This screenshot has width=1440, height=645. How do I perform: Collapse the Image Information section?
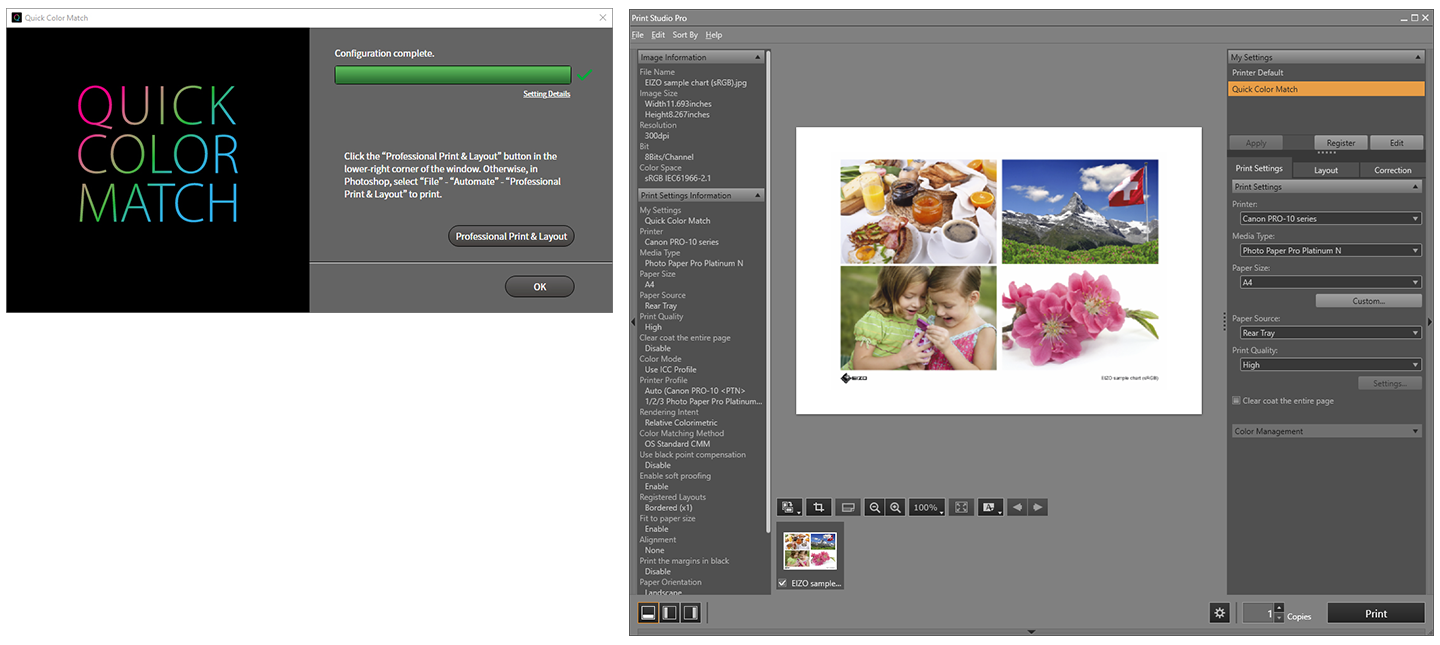point(702,57)
